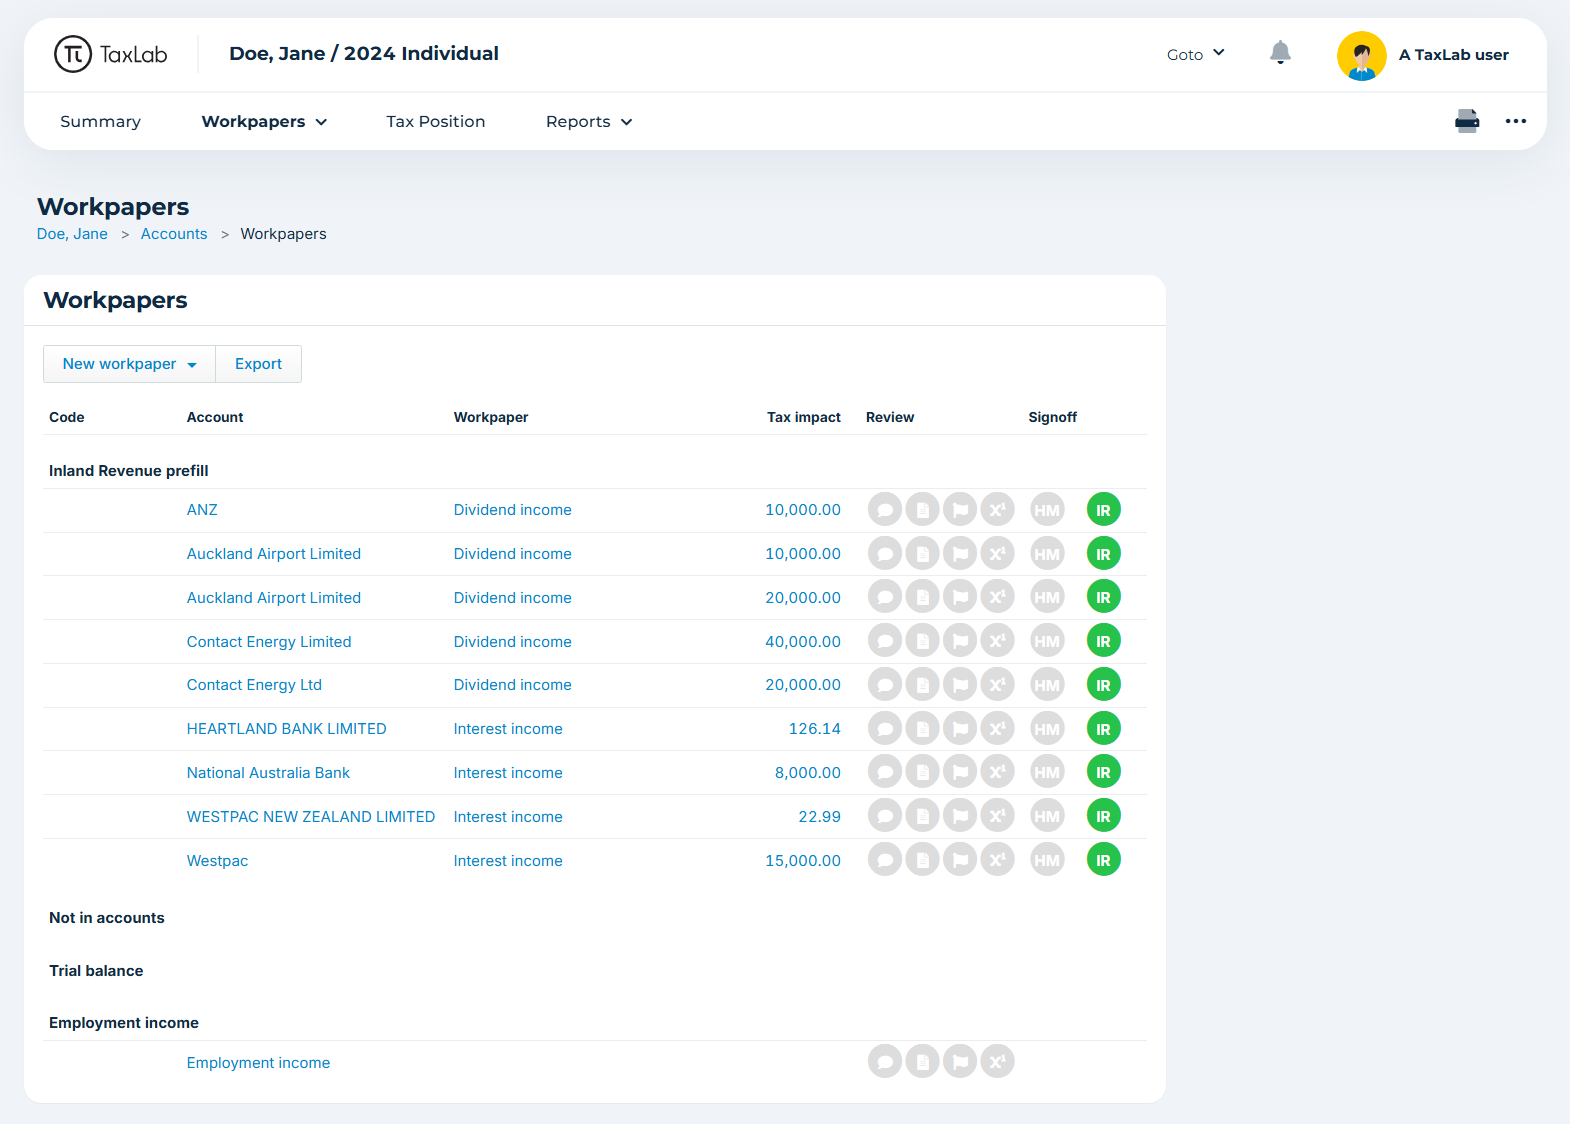Image resolution: width=1570 pixels, height=1124 pixels.
Task: Open the Contact Energy Limited account link
Action: click(269, 642)
